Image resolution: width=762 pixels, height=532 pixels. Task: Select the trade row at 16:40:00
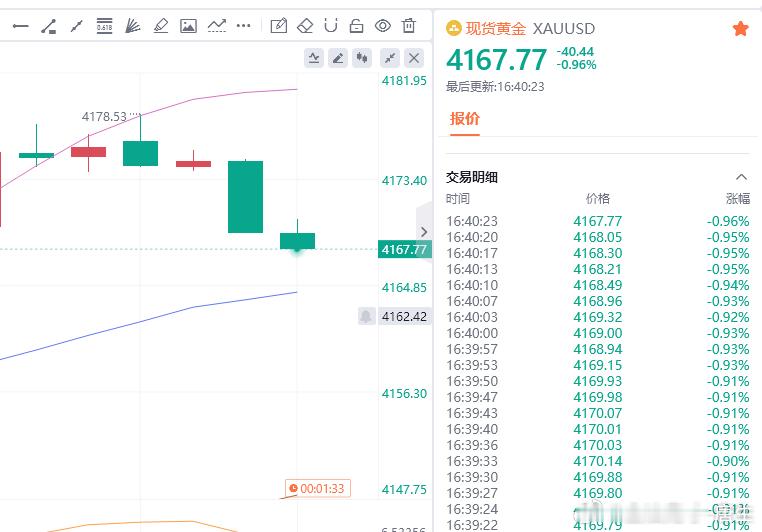[x=598, y=333]
